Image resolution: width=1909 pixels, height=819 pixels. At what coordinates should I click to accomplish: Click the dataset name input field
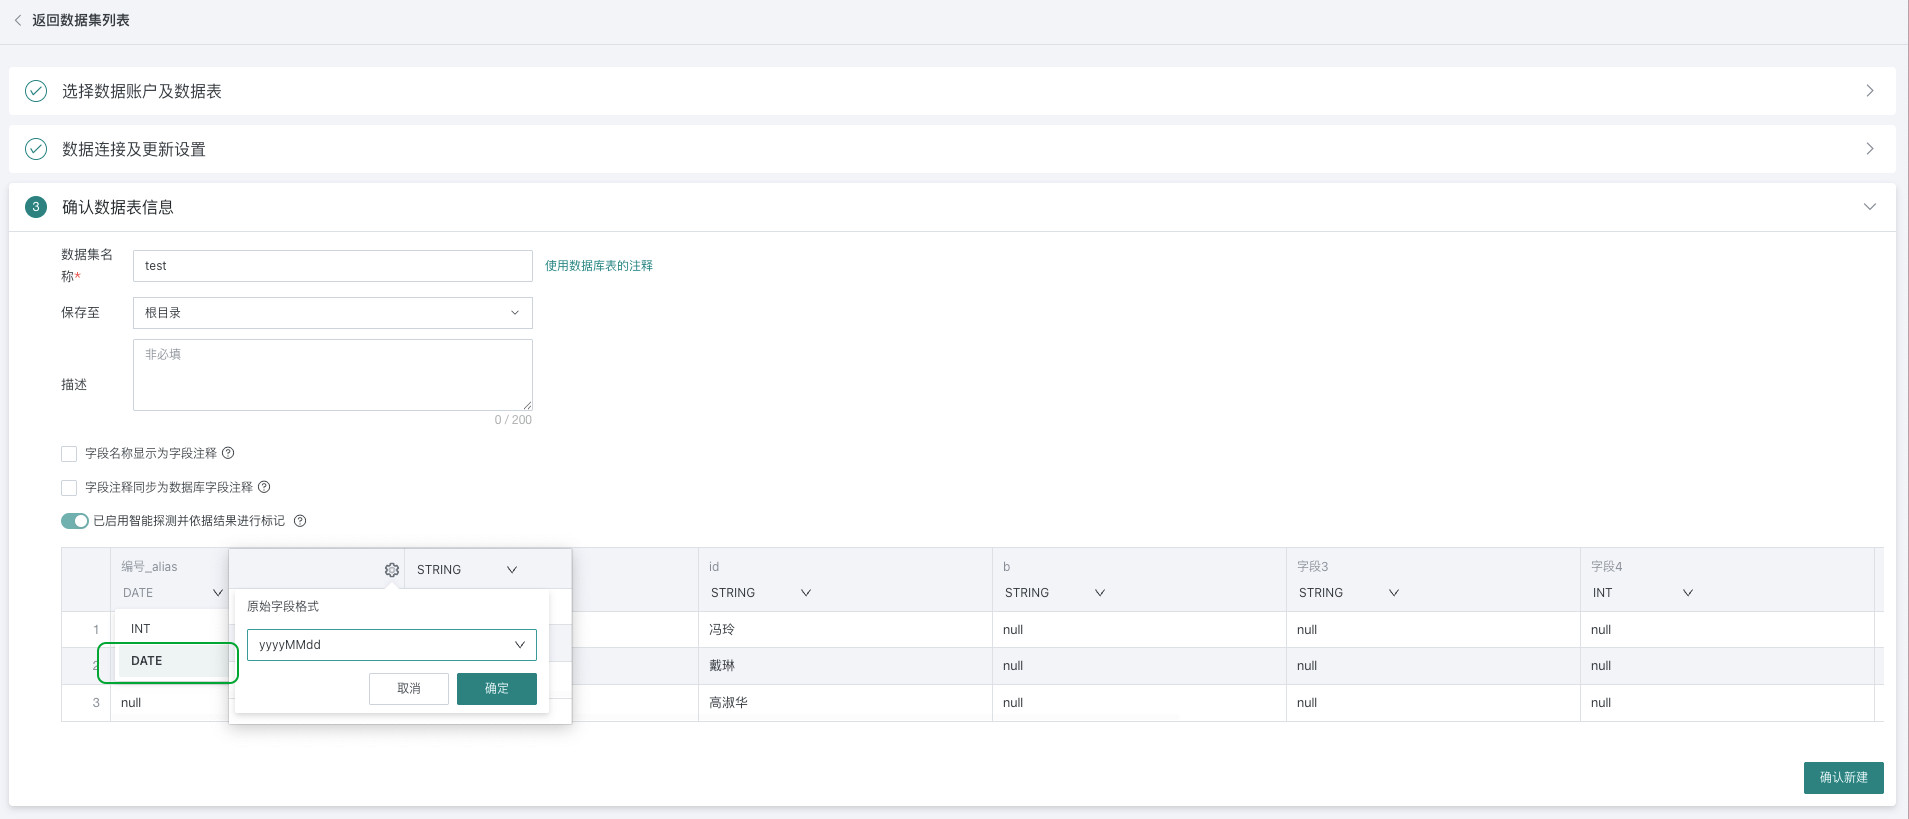(x=332, y=266)
